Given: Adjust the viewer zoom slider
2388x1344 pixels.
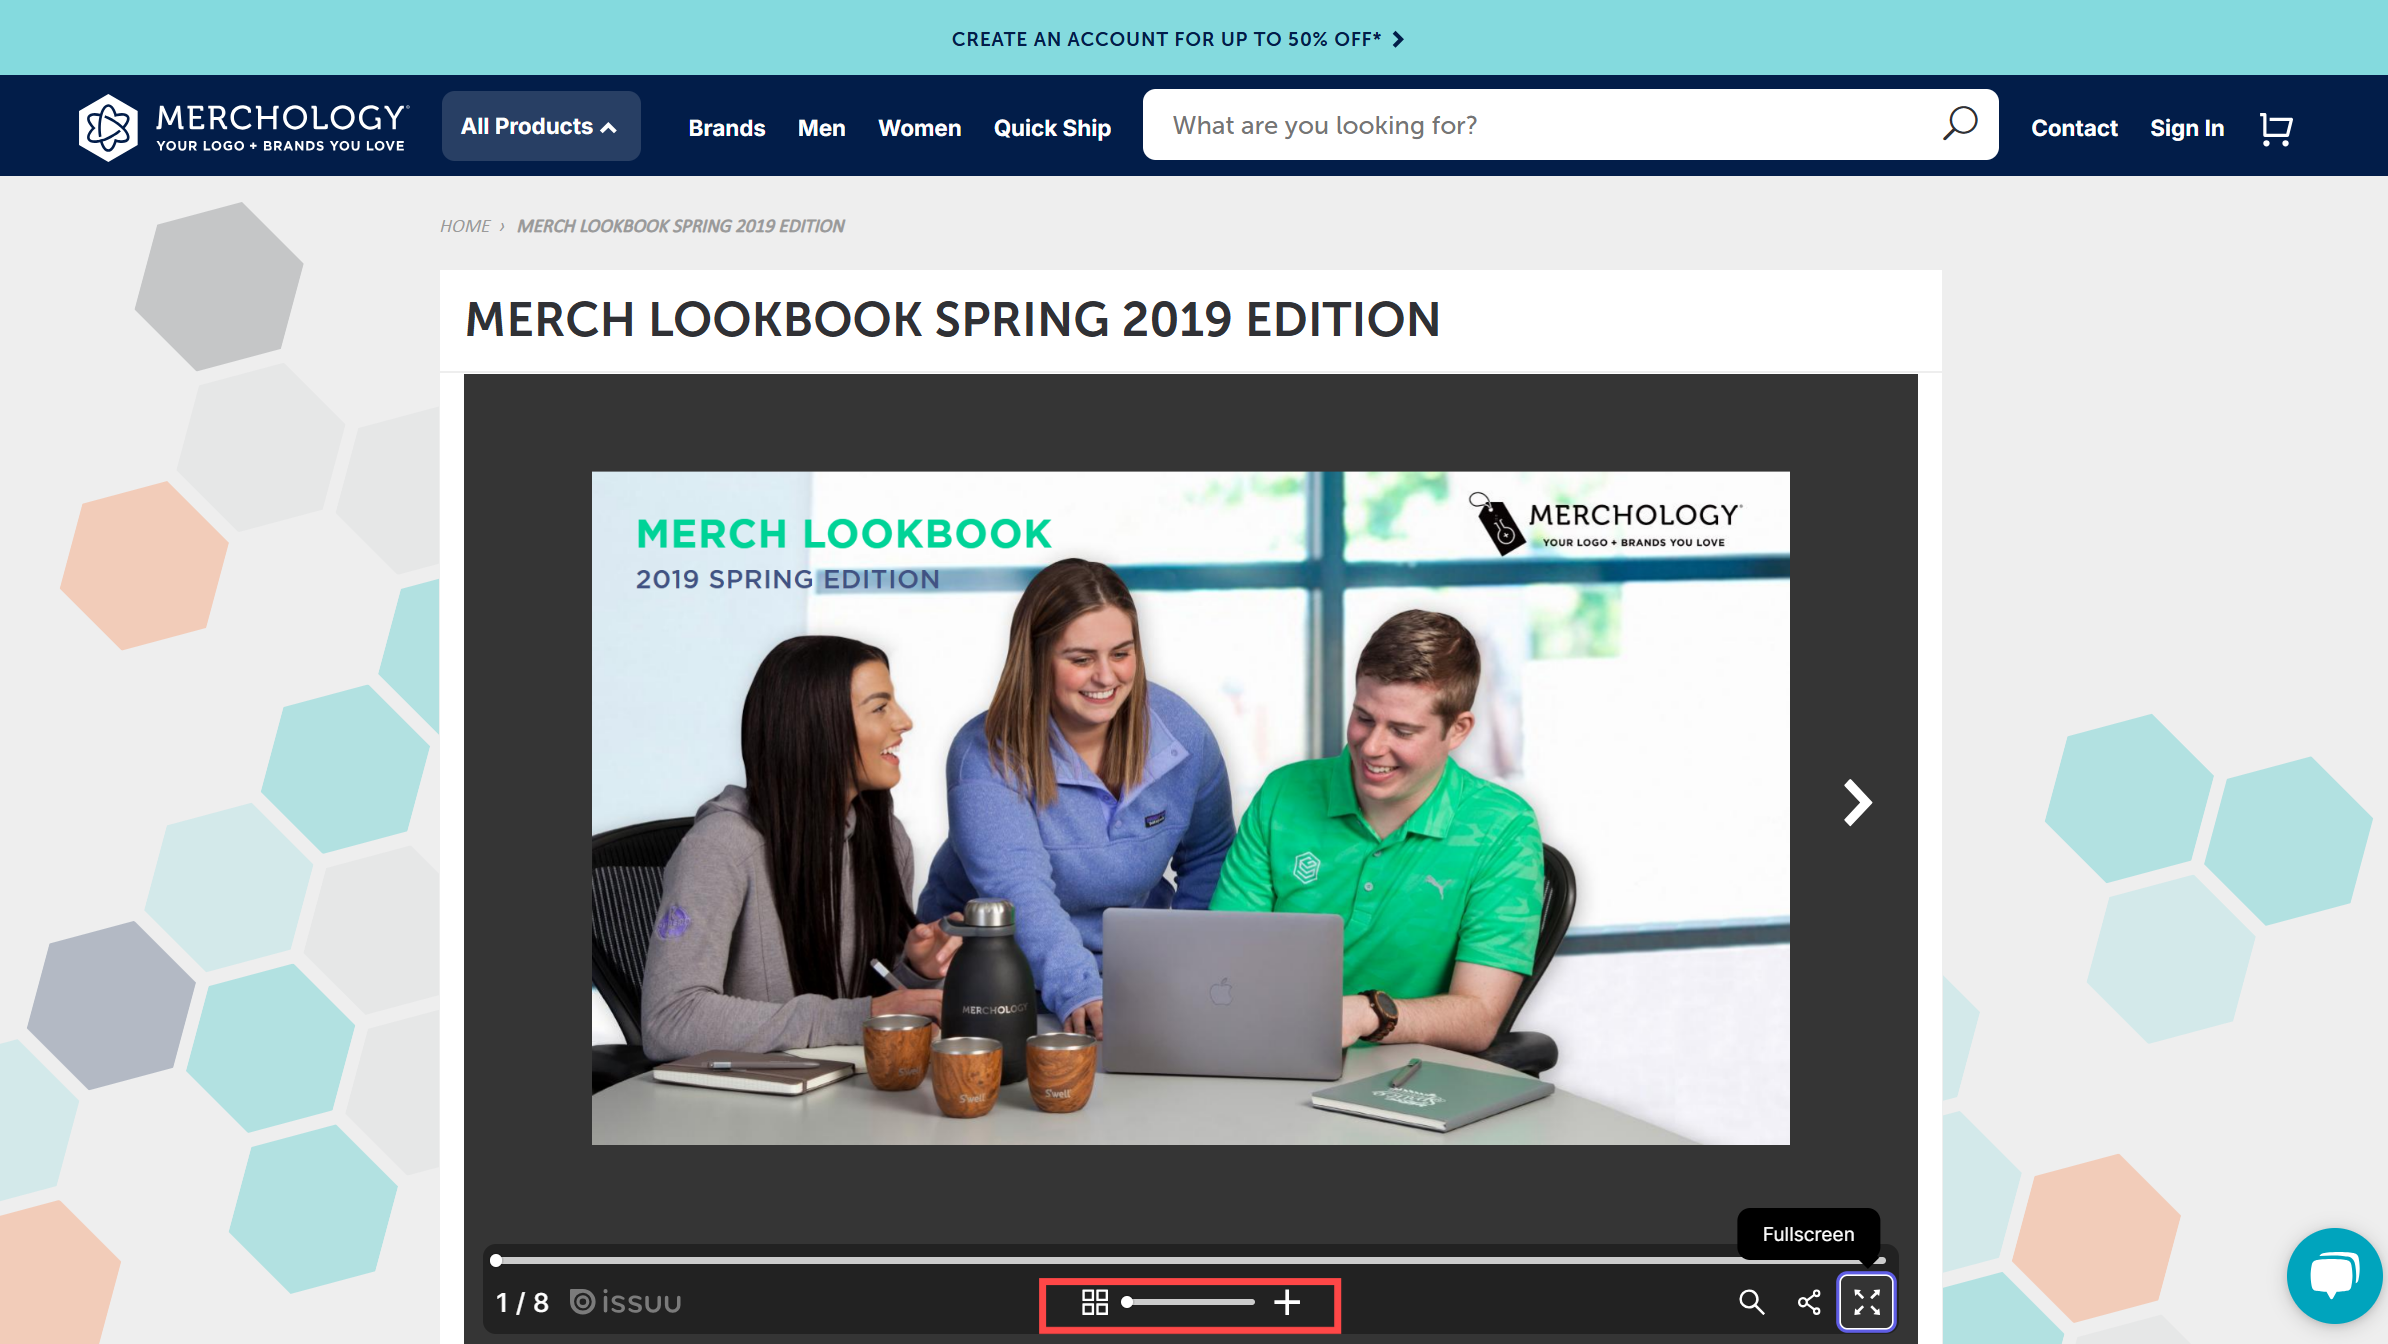Looking at the screenshot, I should pyautogui.click(x=1189, y=1302).
